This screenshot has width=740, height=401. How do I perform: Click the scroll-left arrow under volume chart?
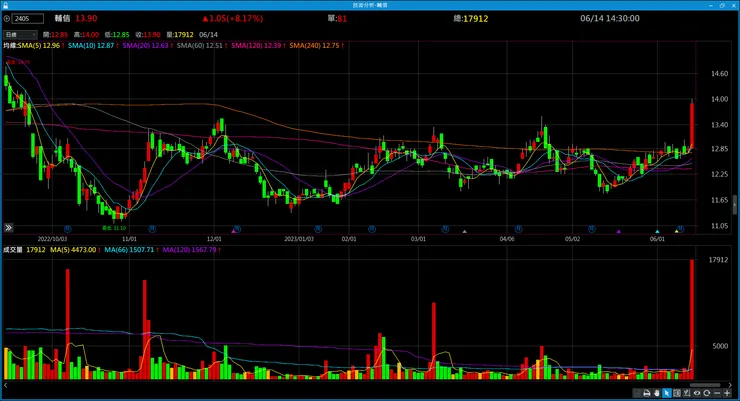pos(6,385)
